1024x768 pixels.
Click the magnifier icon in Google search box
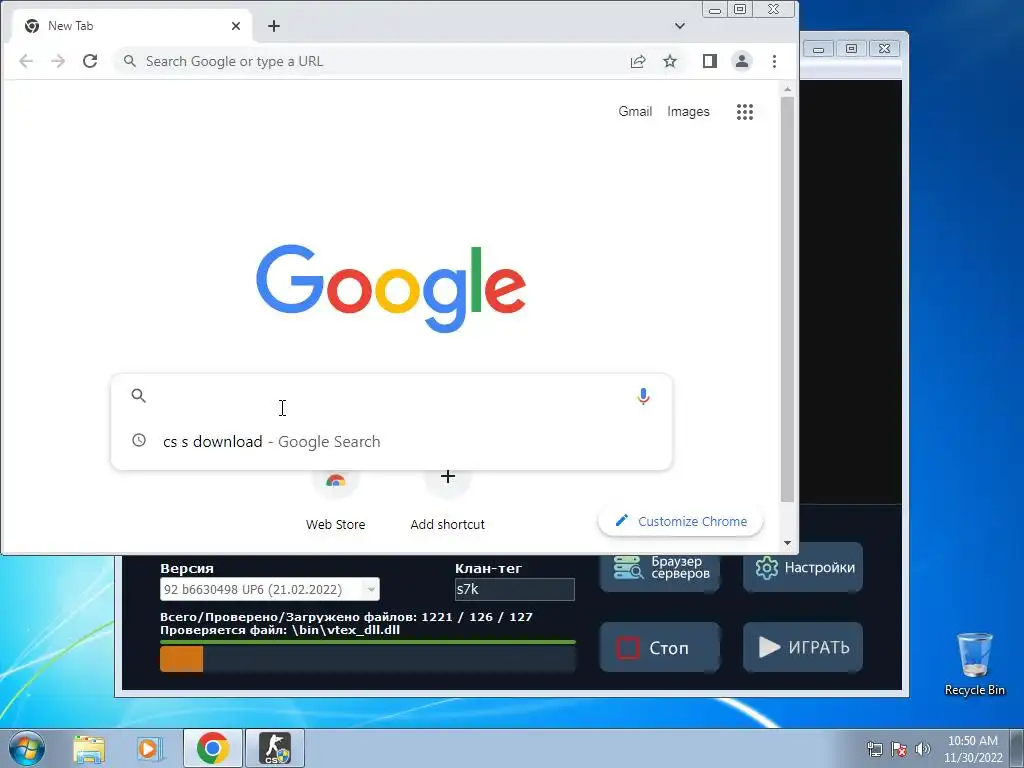coord(138,396)
